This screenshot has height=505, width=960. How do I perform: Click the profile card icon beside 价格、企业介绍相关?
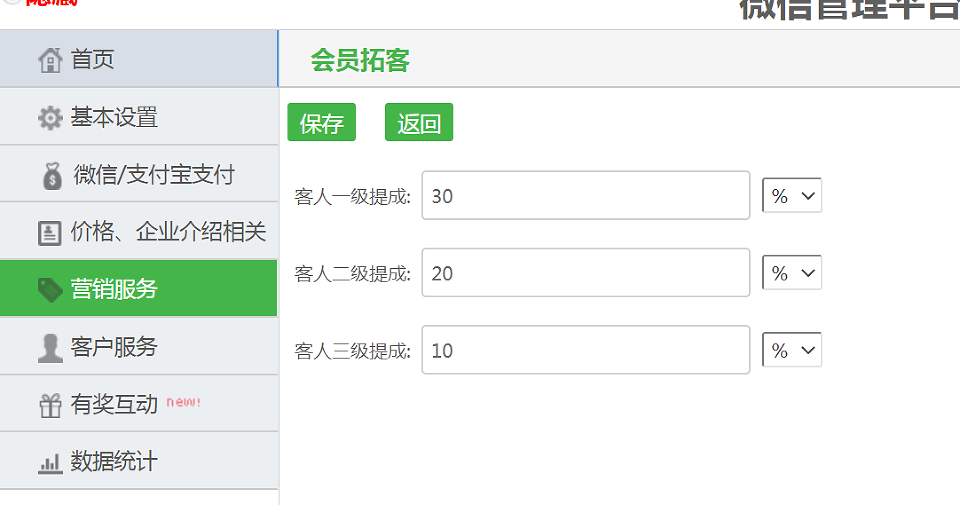[50, 233]
